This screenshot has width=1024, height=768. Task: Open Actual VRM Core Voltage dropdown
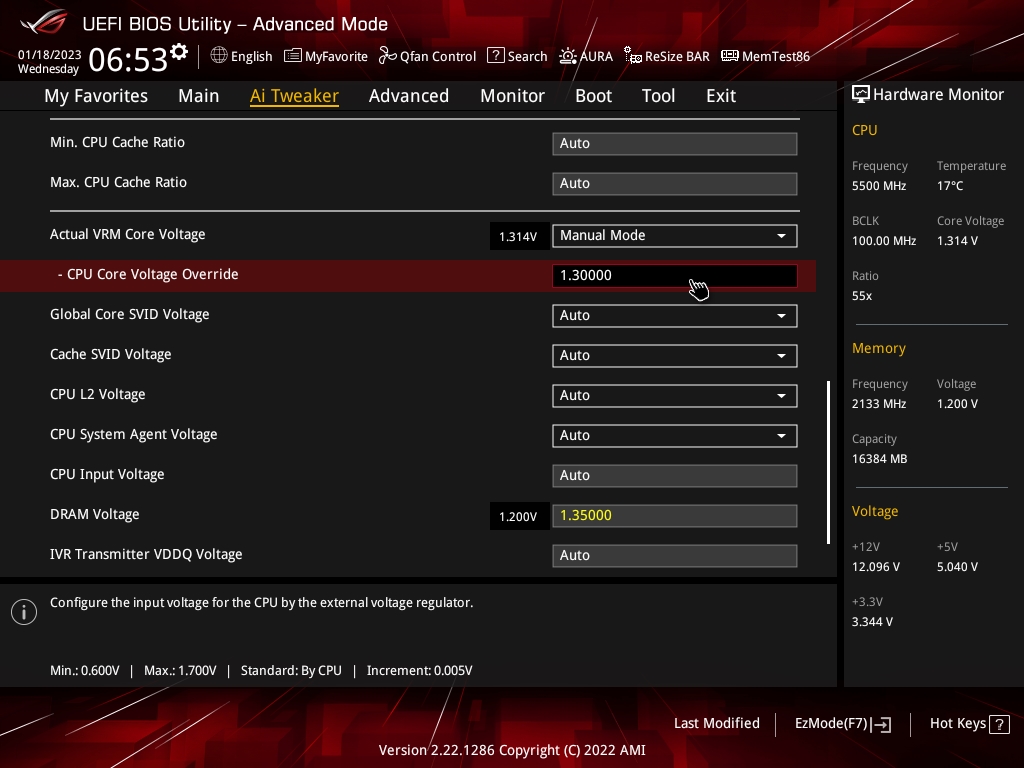pos(675,236)
